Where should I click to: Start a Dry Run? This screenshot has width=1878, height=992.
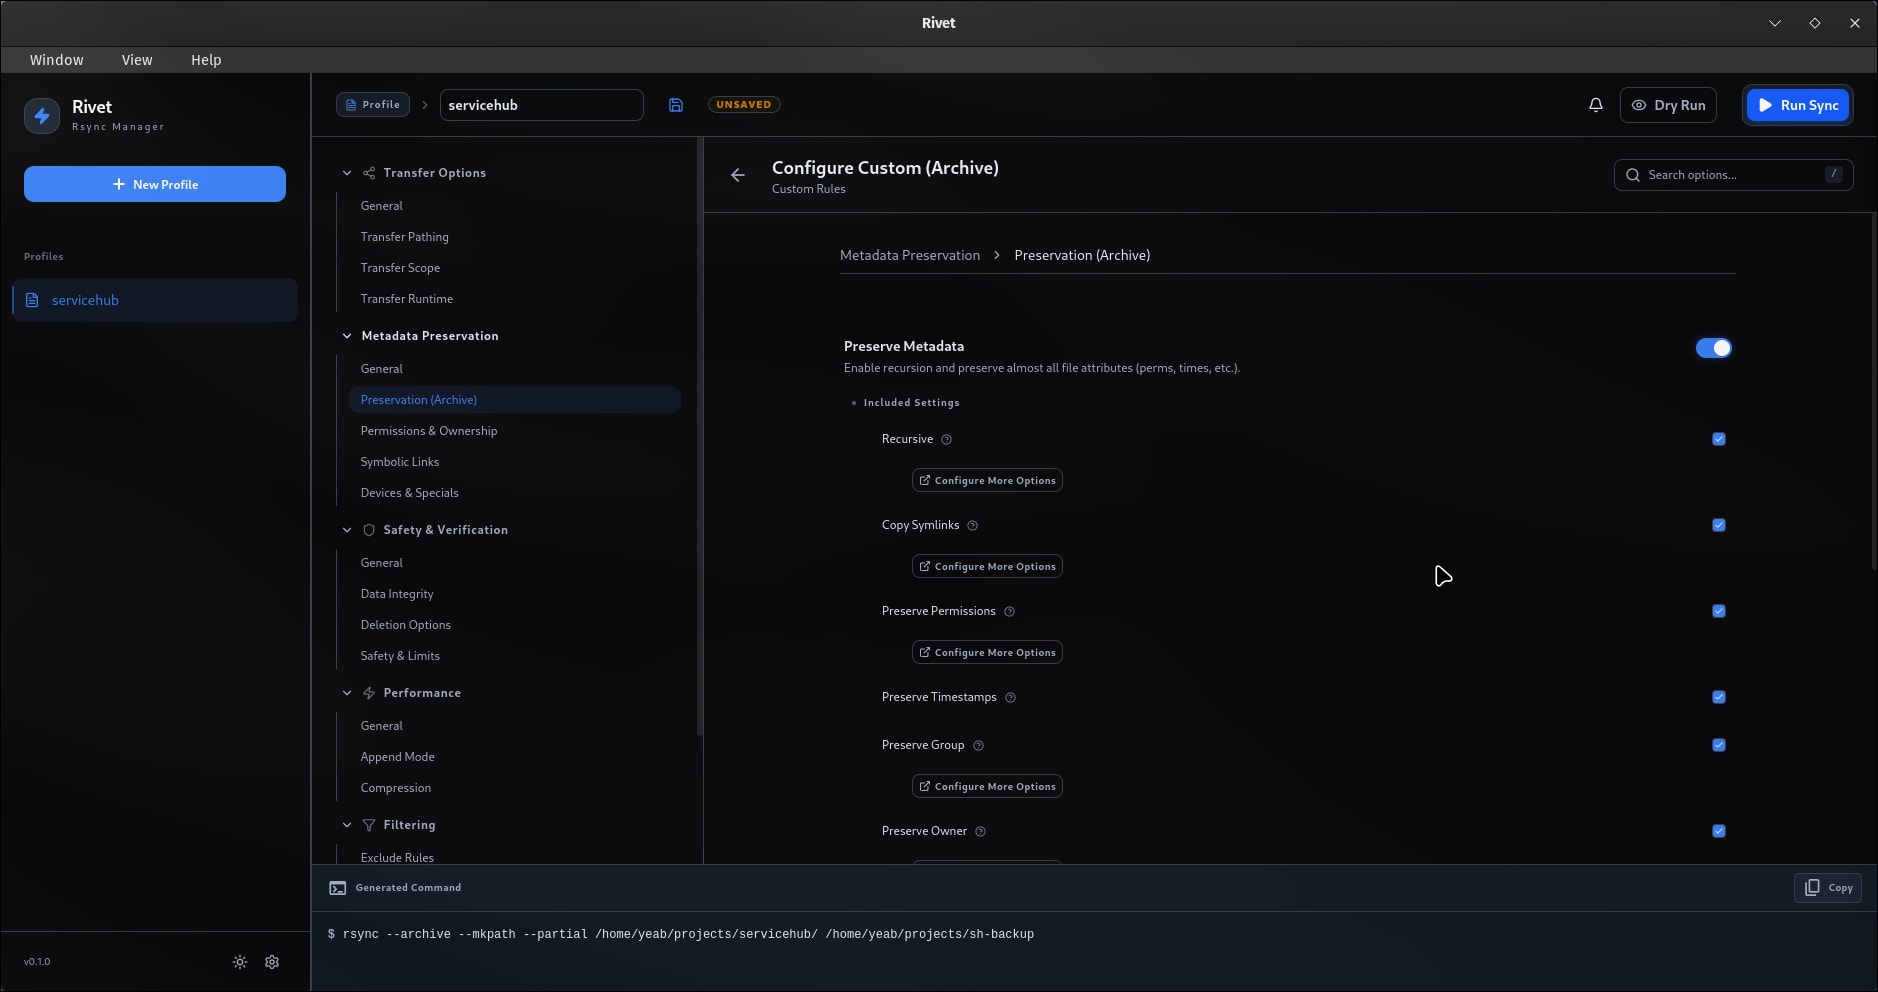tap(1668, 105)
